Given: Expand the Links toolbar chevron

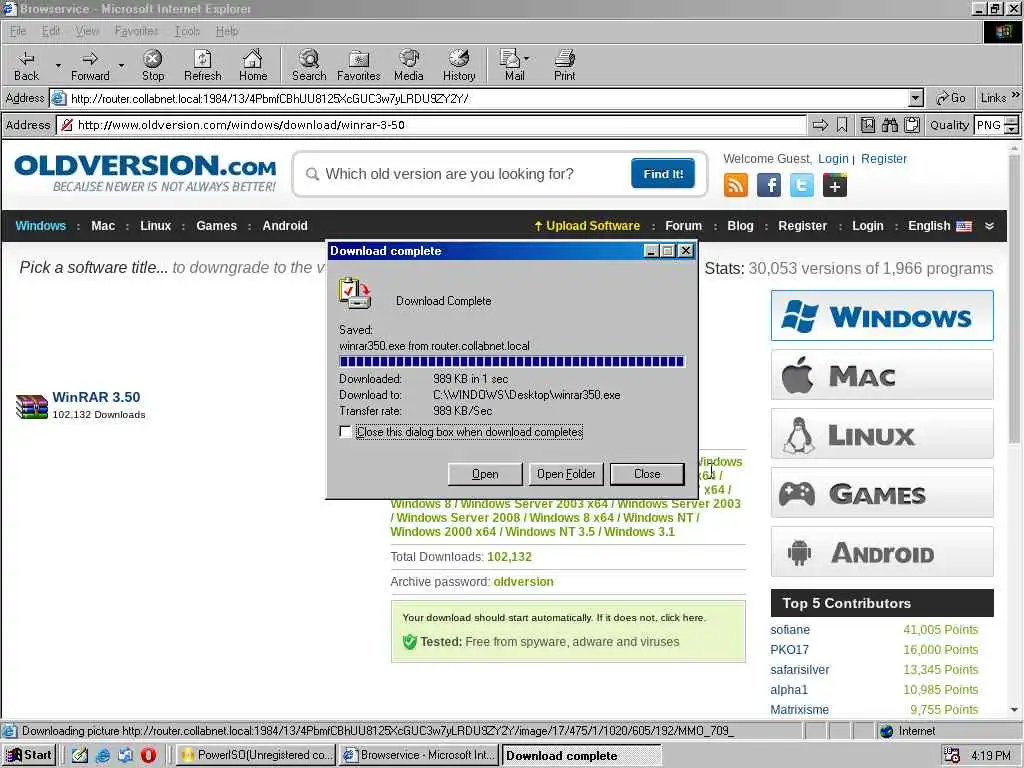Looking at the screenshot, I should [x=1015, y=95].
